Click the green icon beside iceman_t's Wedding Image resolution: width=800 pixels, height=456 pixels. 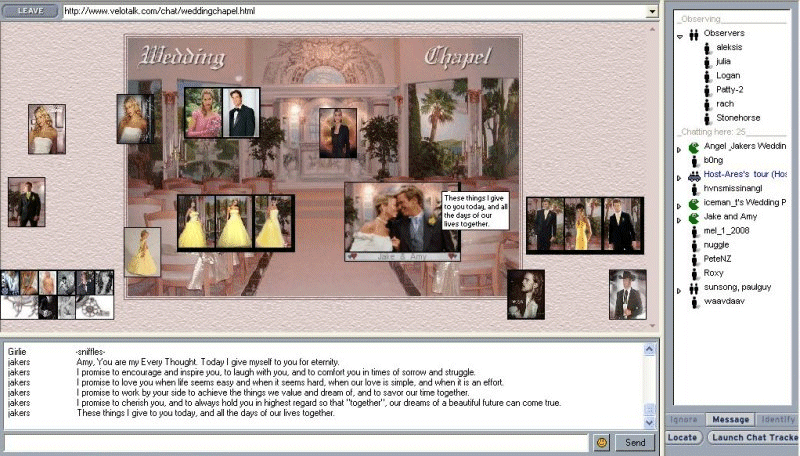(694, 203)
